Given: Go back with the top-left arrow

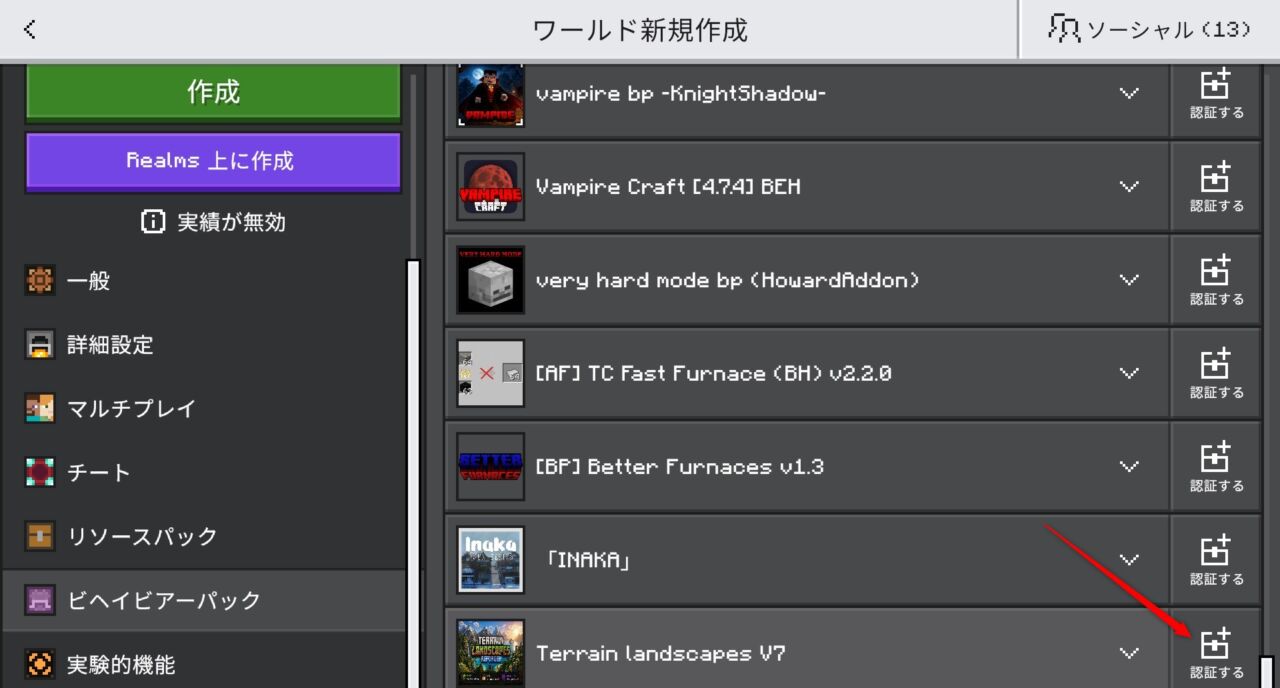Looking at the screenshot, I should (30, 29).
